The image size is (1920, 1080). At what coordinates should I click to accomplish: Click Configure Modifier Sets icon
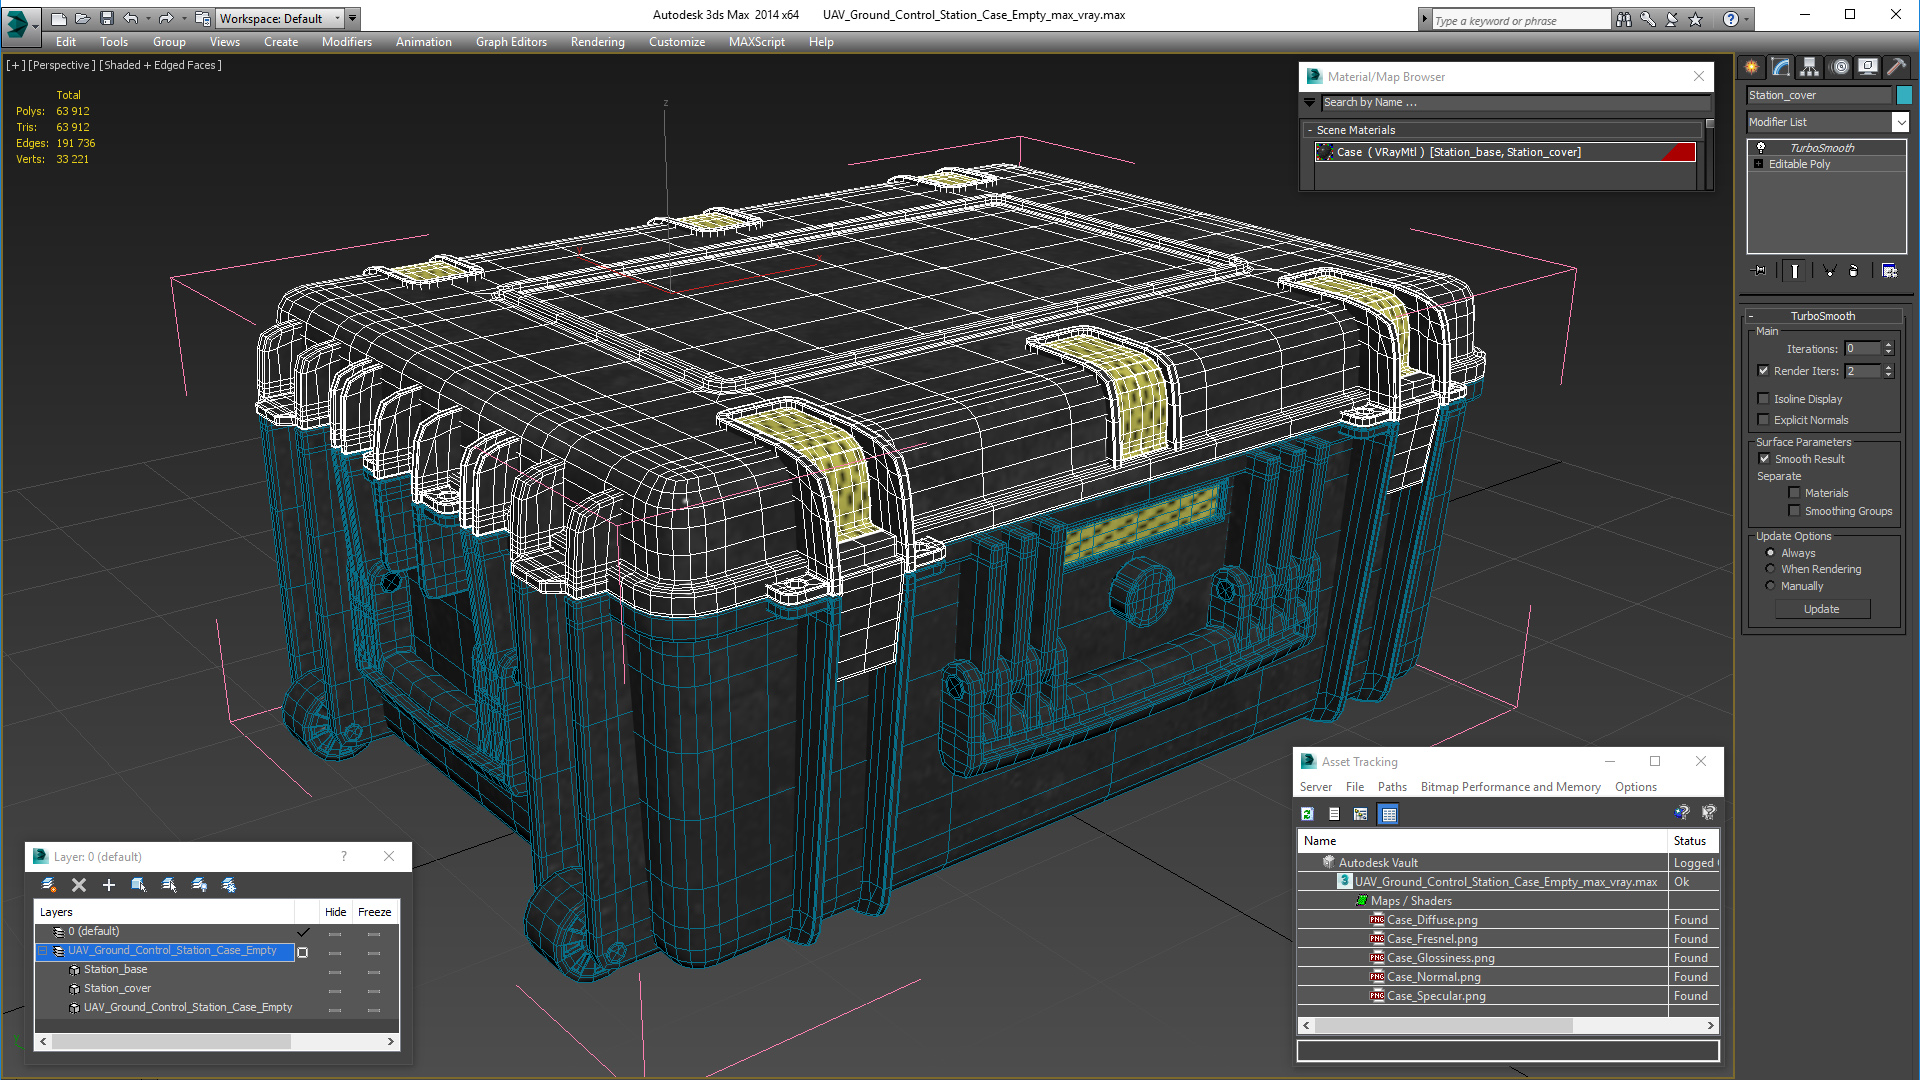[1889, 270]
